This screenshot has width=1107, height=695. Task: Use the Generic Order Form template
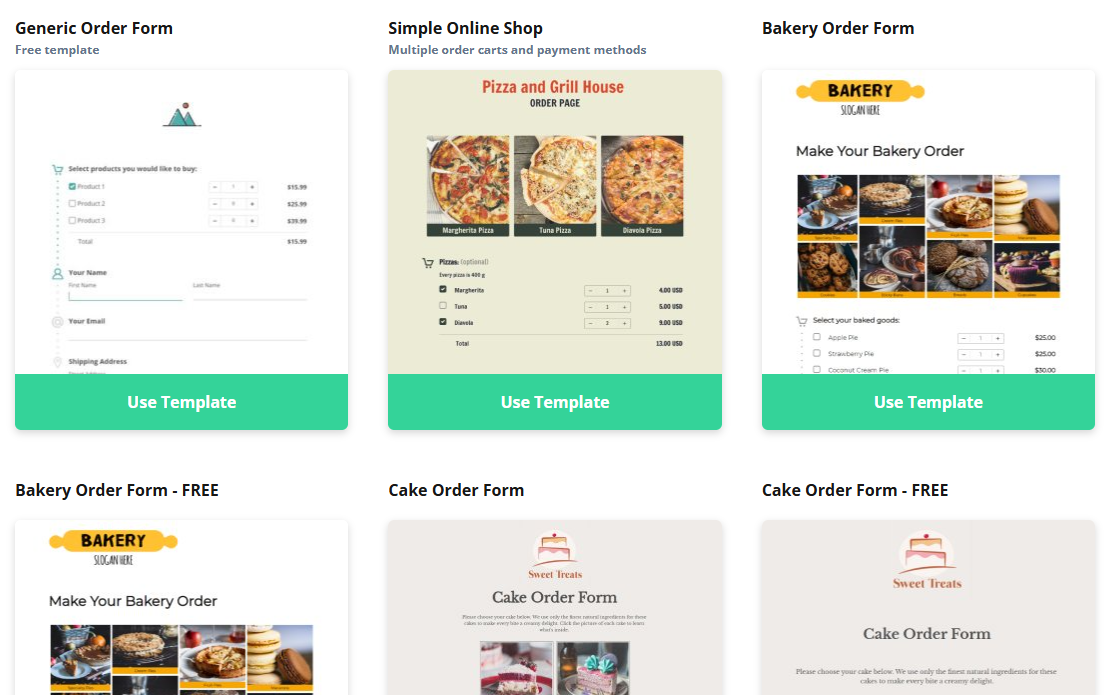coord(181,402)
